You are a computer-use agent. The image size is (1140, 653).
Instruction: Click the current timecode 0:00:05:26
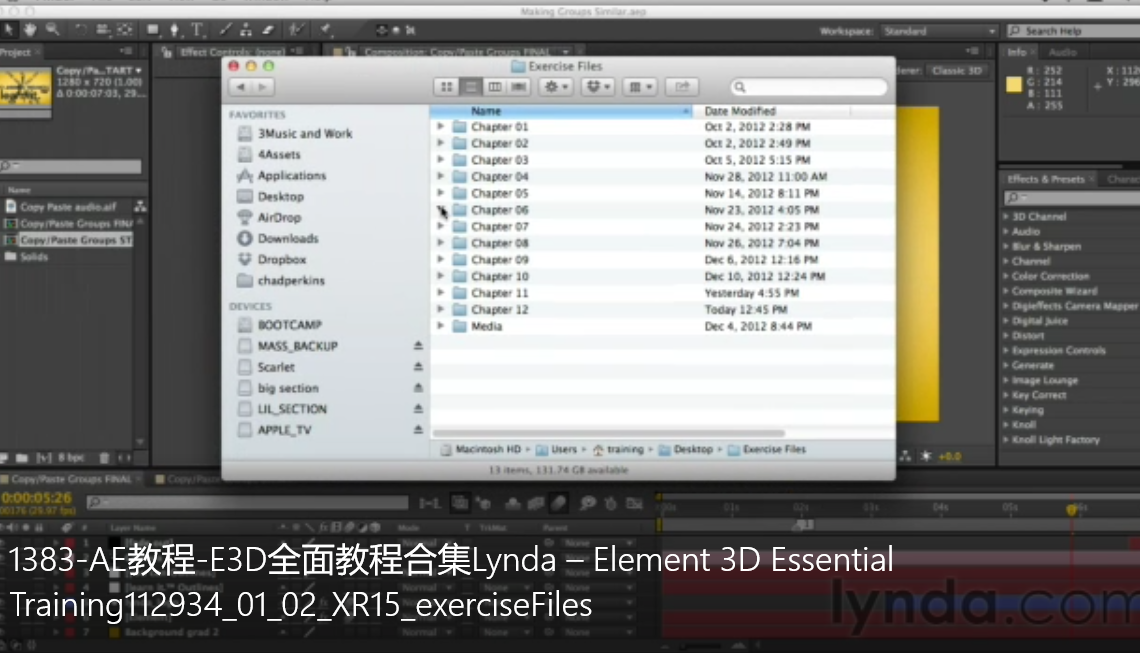click(x=37, y=498)
